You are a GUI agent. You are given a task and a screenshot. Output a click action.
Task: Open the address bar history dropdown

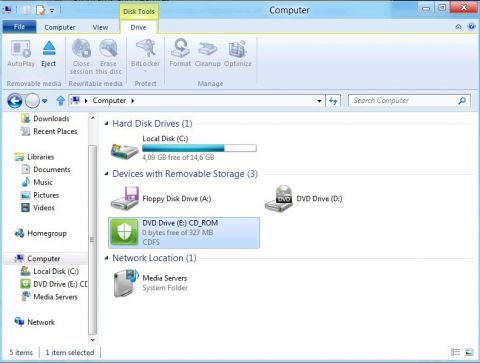[x=319, y=101]
